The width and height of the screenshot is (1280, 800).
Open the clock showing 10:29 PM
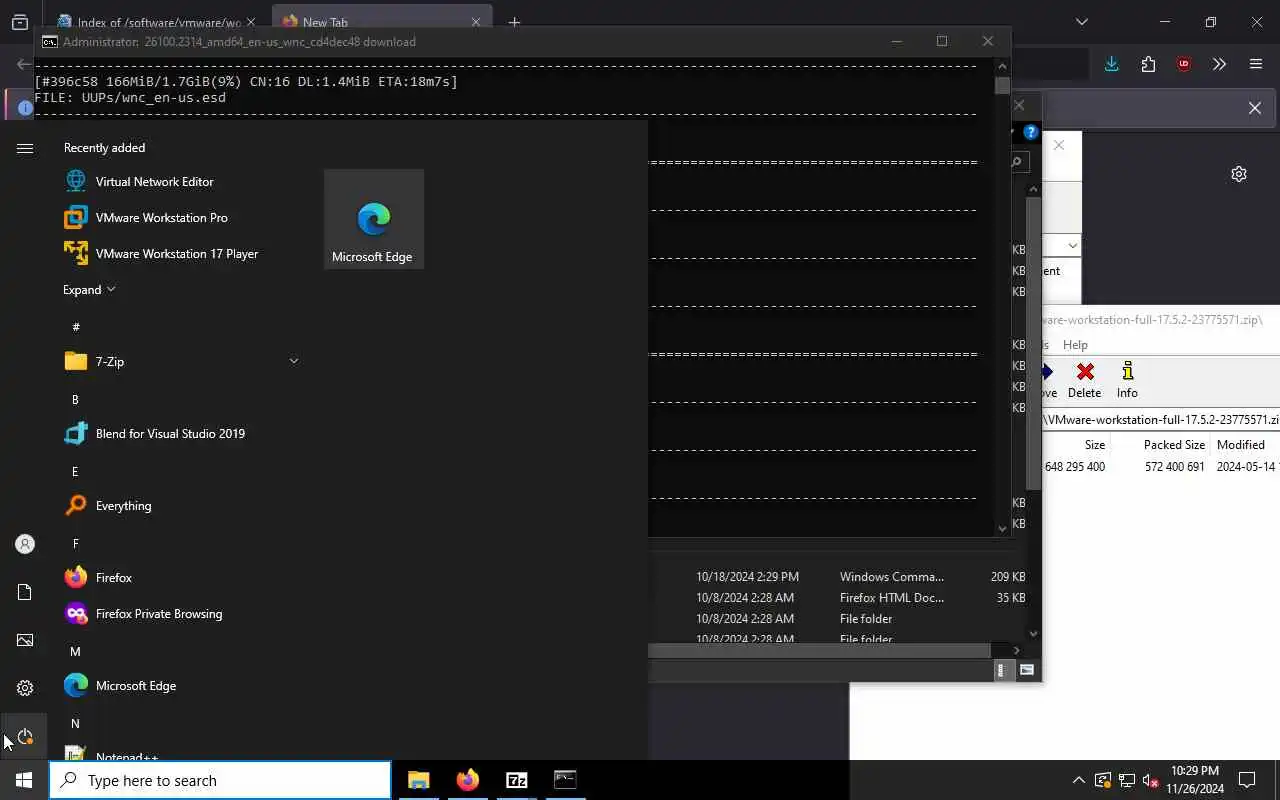(x=1195, y=780)
